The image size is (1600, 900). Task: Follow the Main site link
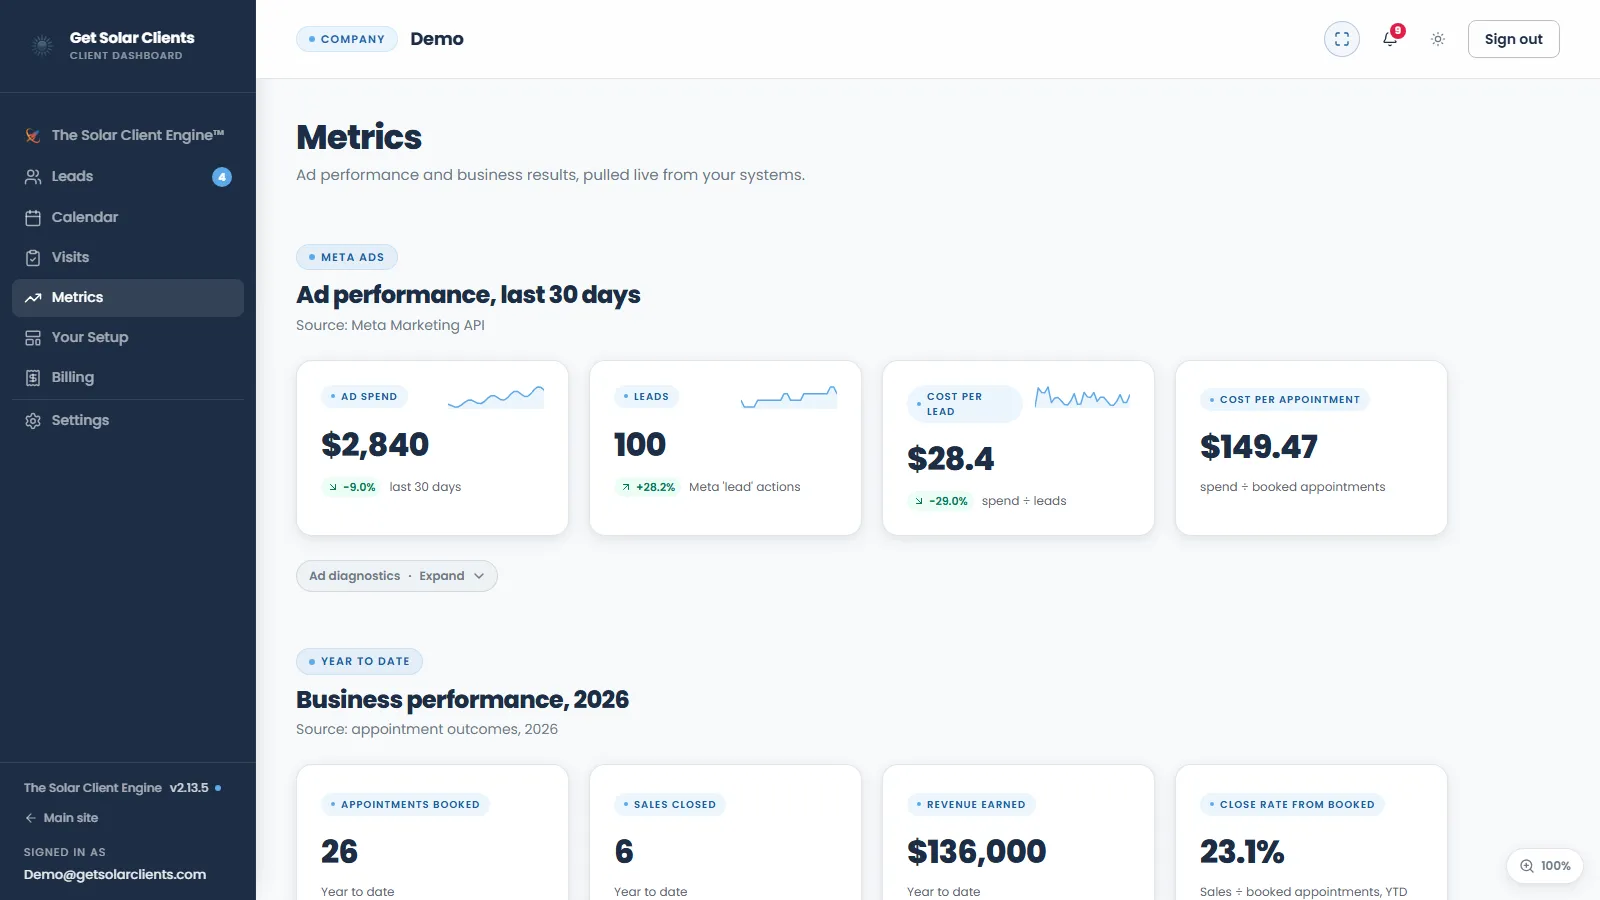click(x=61, y=818)
